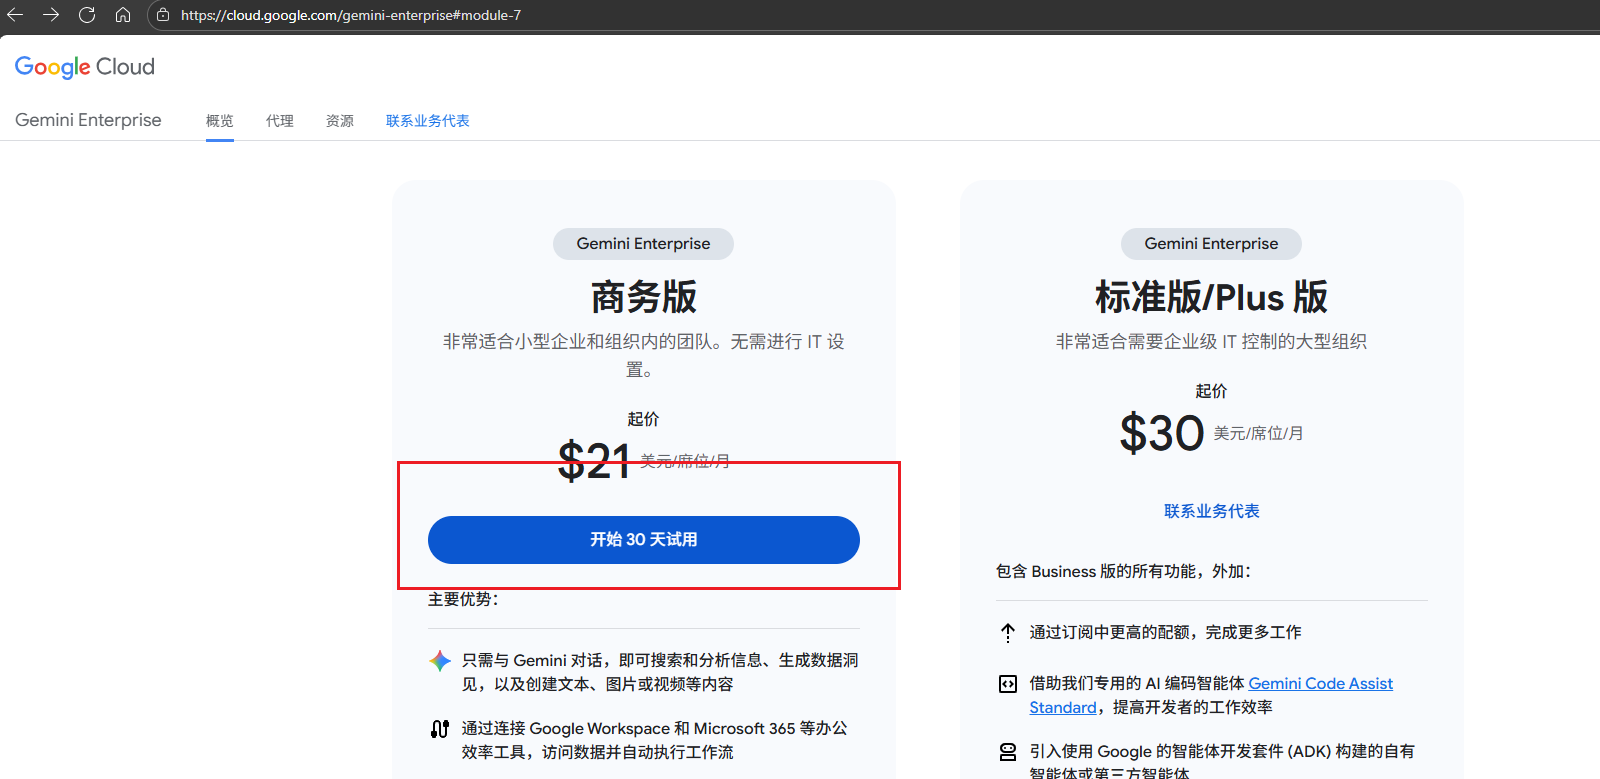
Task: Select the 资源 tab
Action: click(x=340, y=121)
